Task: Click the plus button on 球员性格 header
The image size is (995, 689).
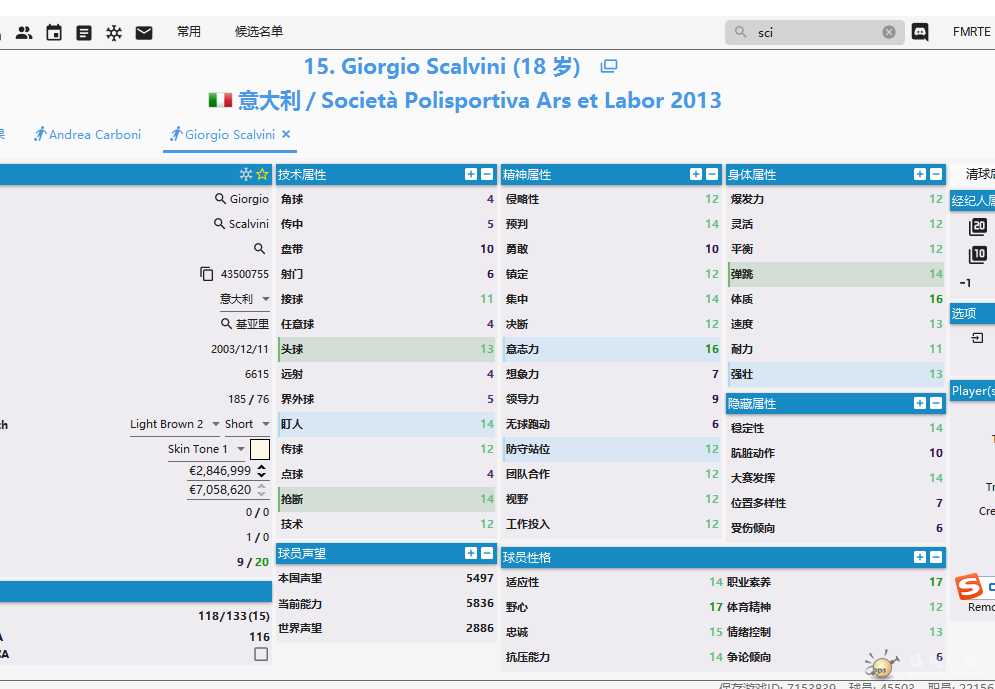Action: (920, 557)
